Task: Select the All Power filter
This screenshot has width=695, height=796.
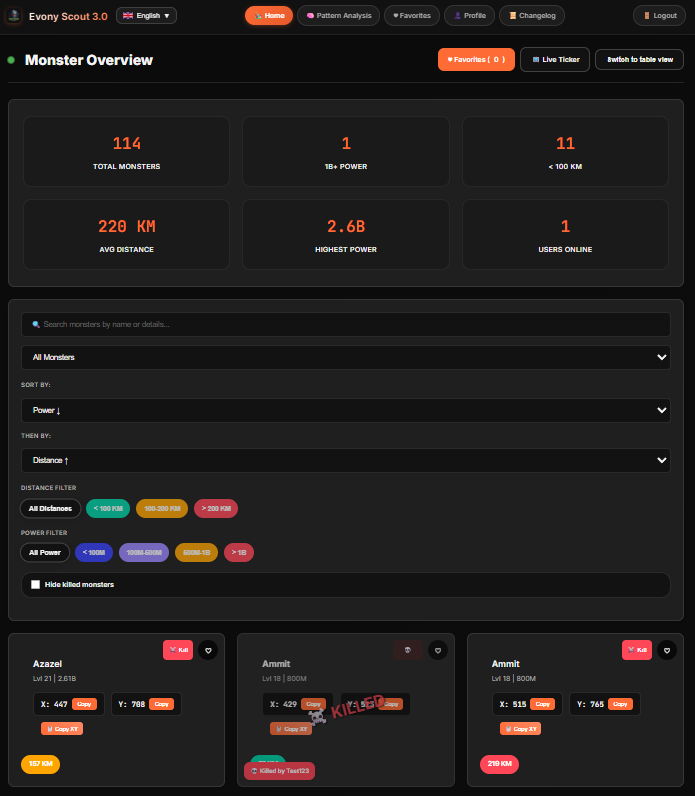Action: pyautogui.click(x=45, y=553)
